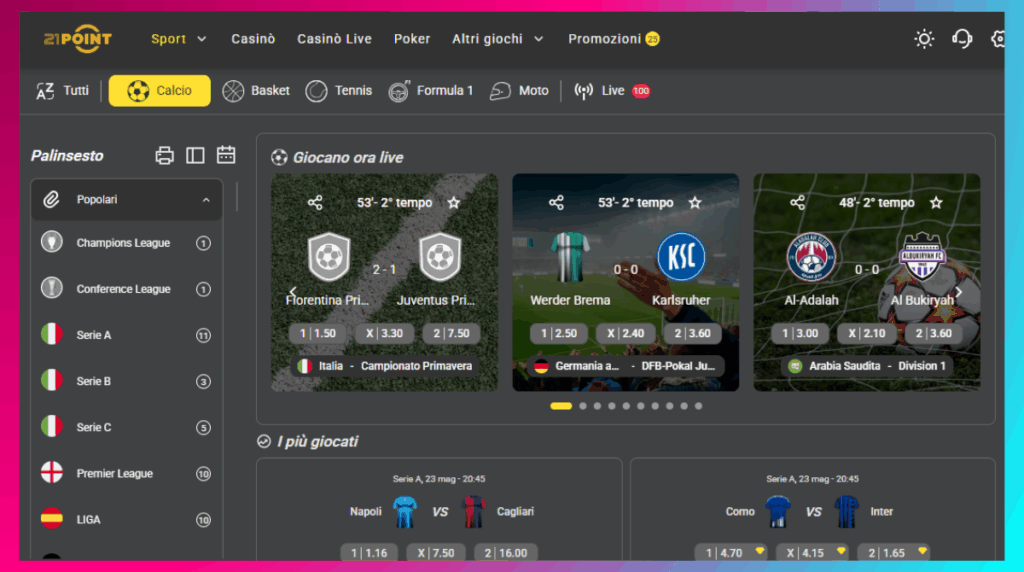
Task: Show all sports with Tutti
Action: tap(63, 91)
